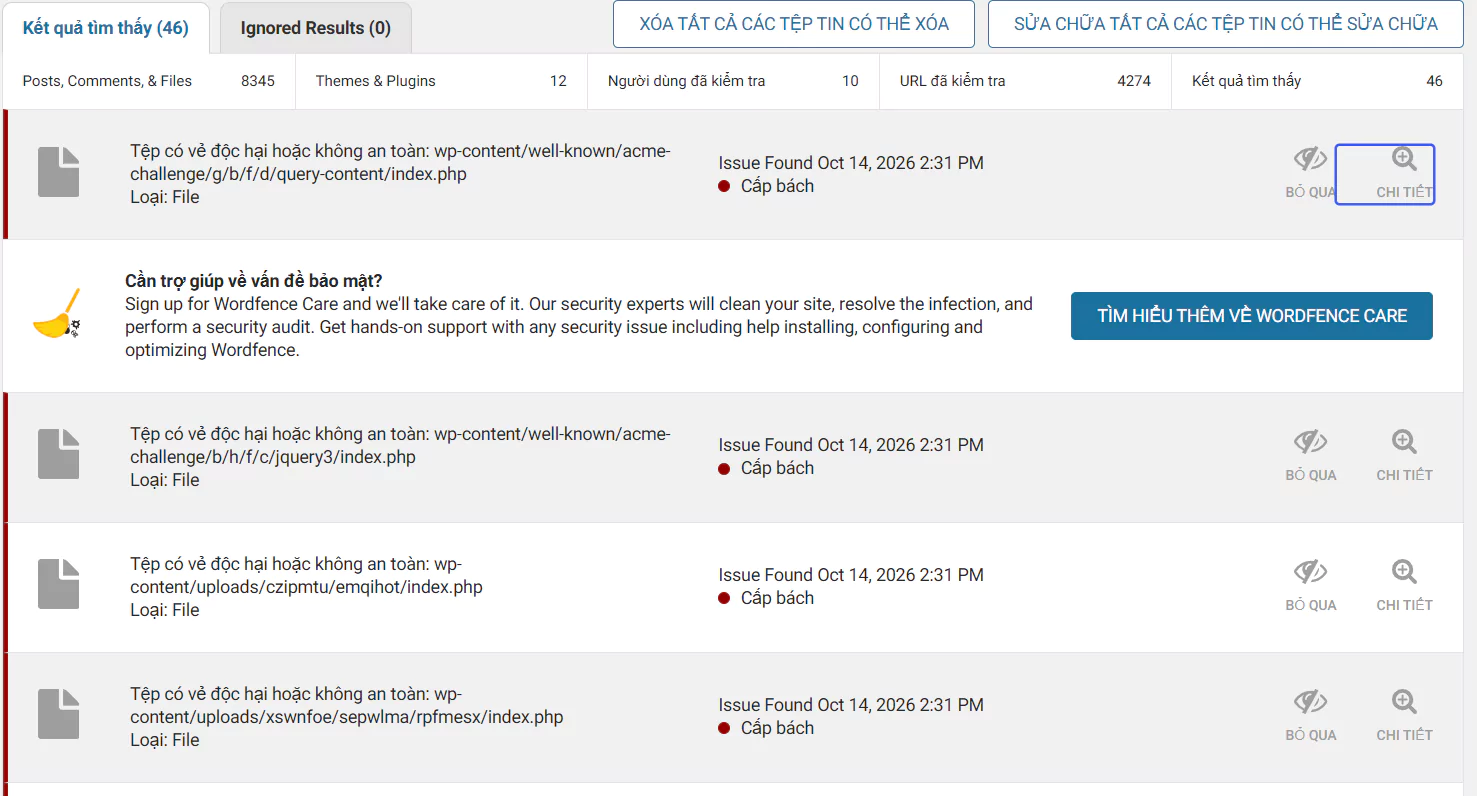Image resolution: width=1477 pixels, height=796 pixels.
Task: Click XÓA TẤT CẢ CÁC TỆP TIN button
Action: tap(794, 24)
